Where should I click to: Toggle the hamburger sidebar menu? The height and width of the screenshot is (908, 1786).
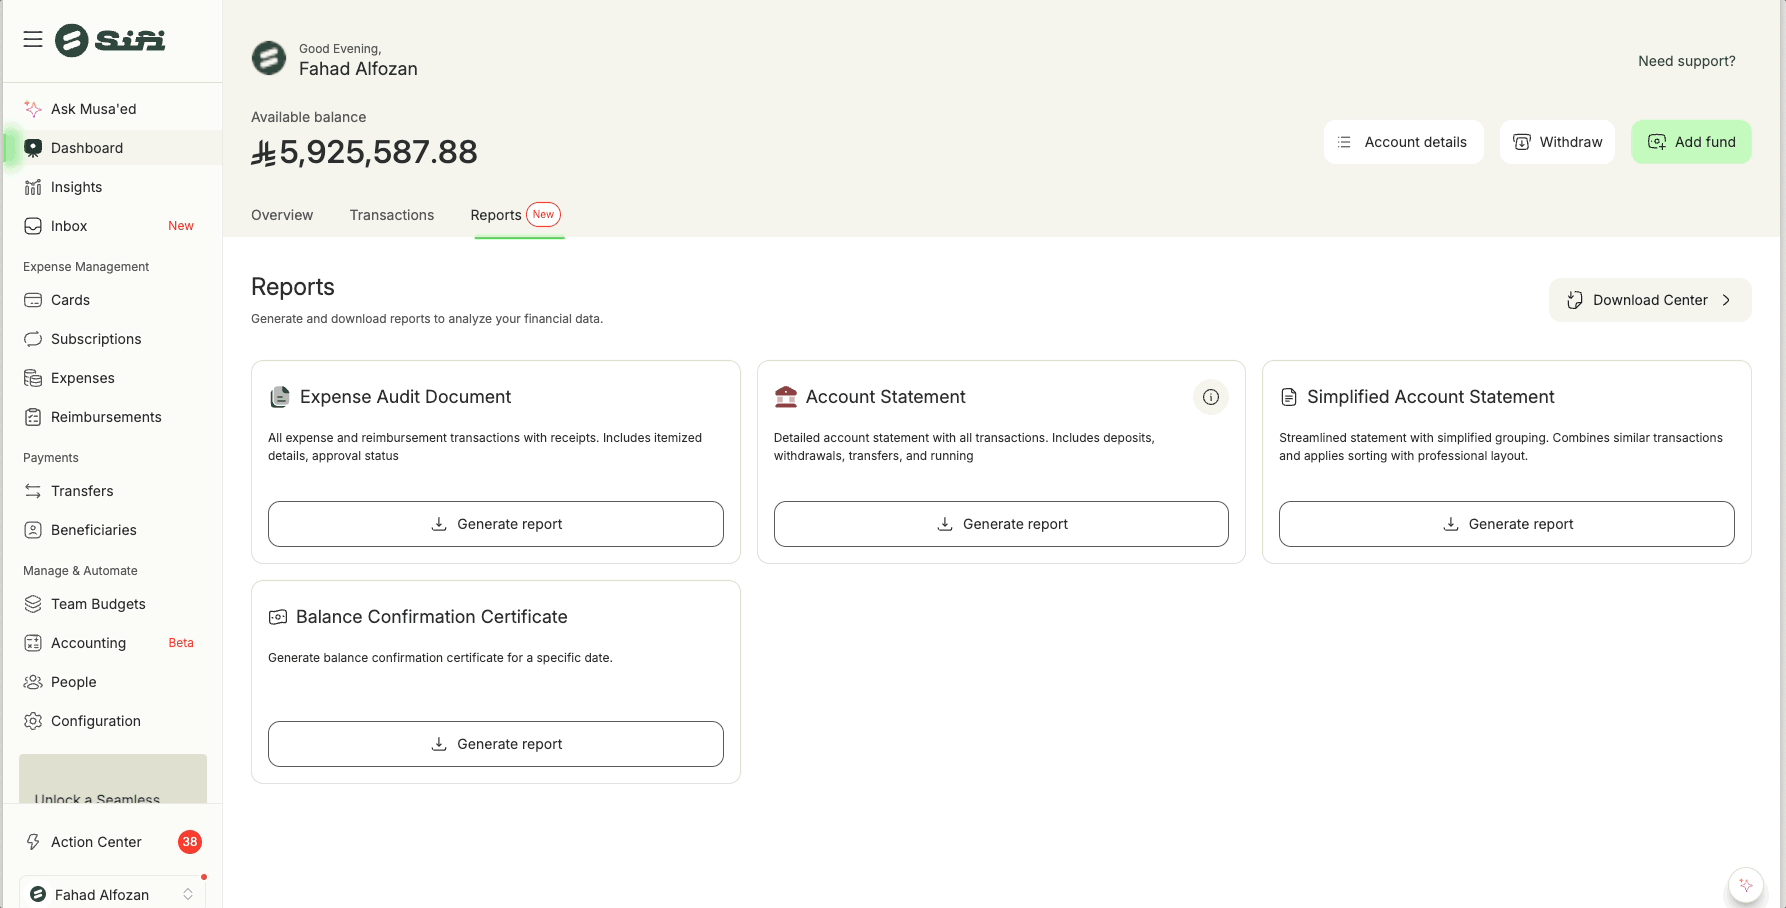coord(33,39)
